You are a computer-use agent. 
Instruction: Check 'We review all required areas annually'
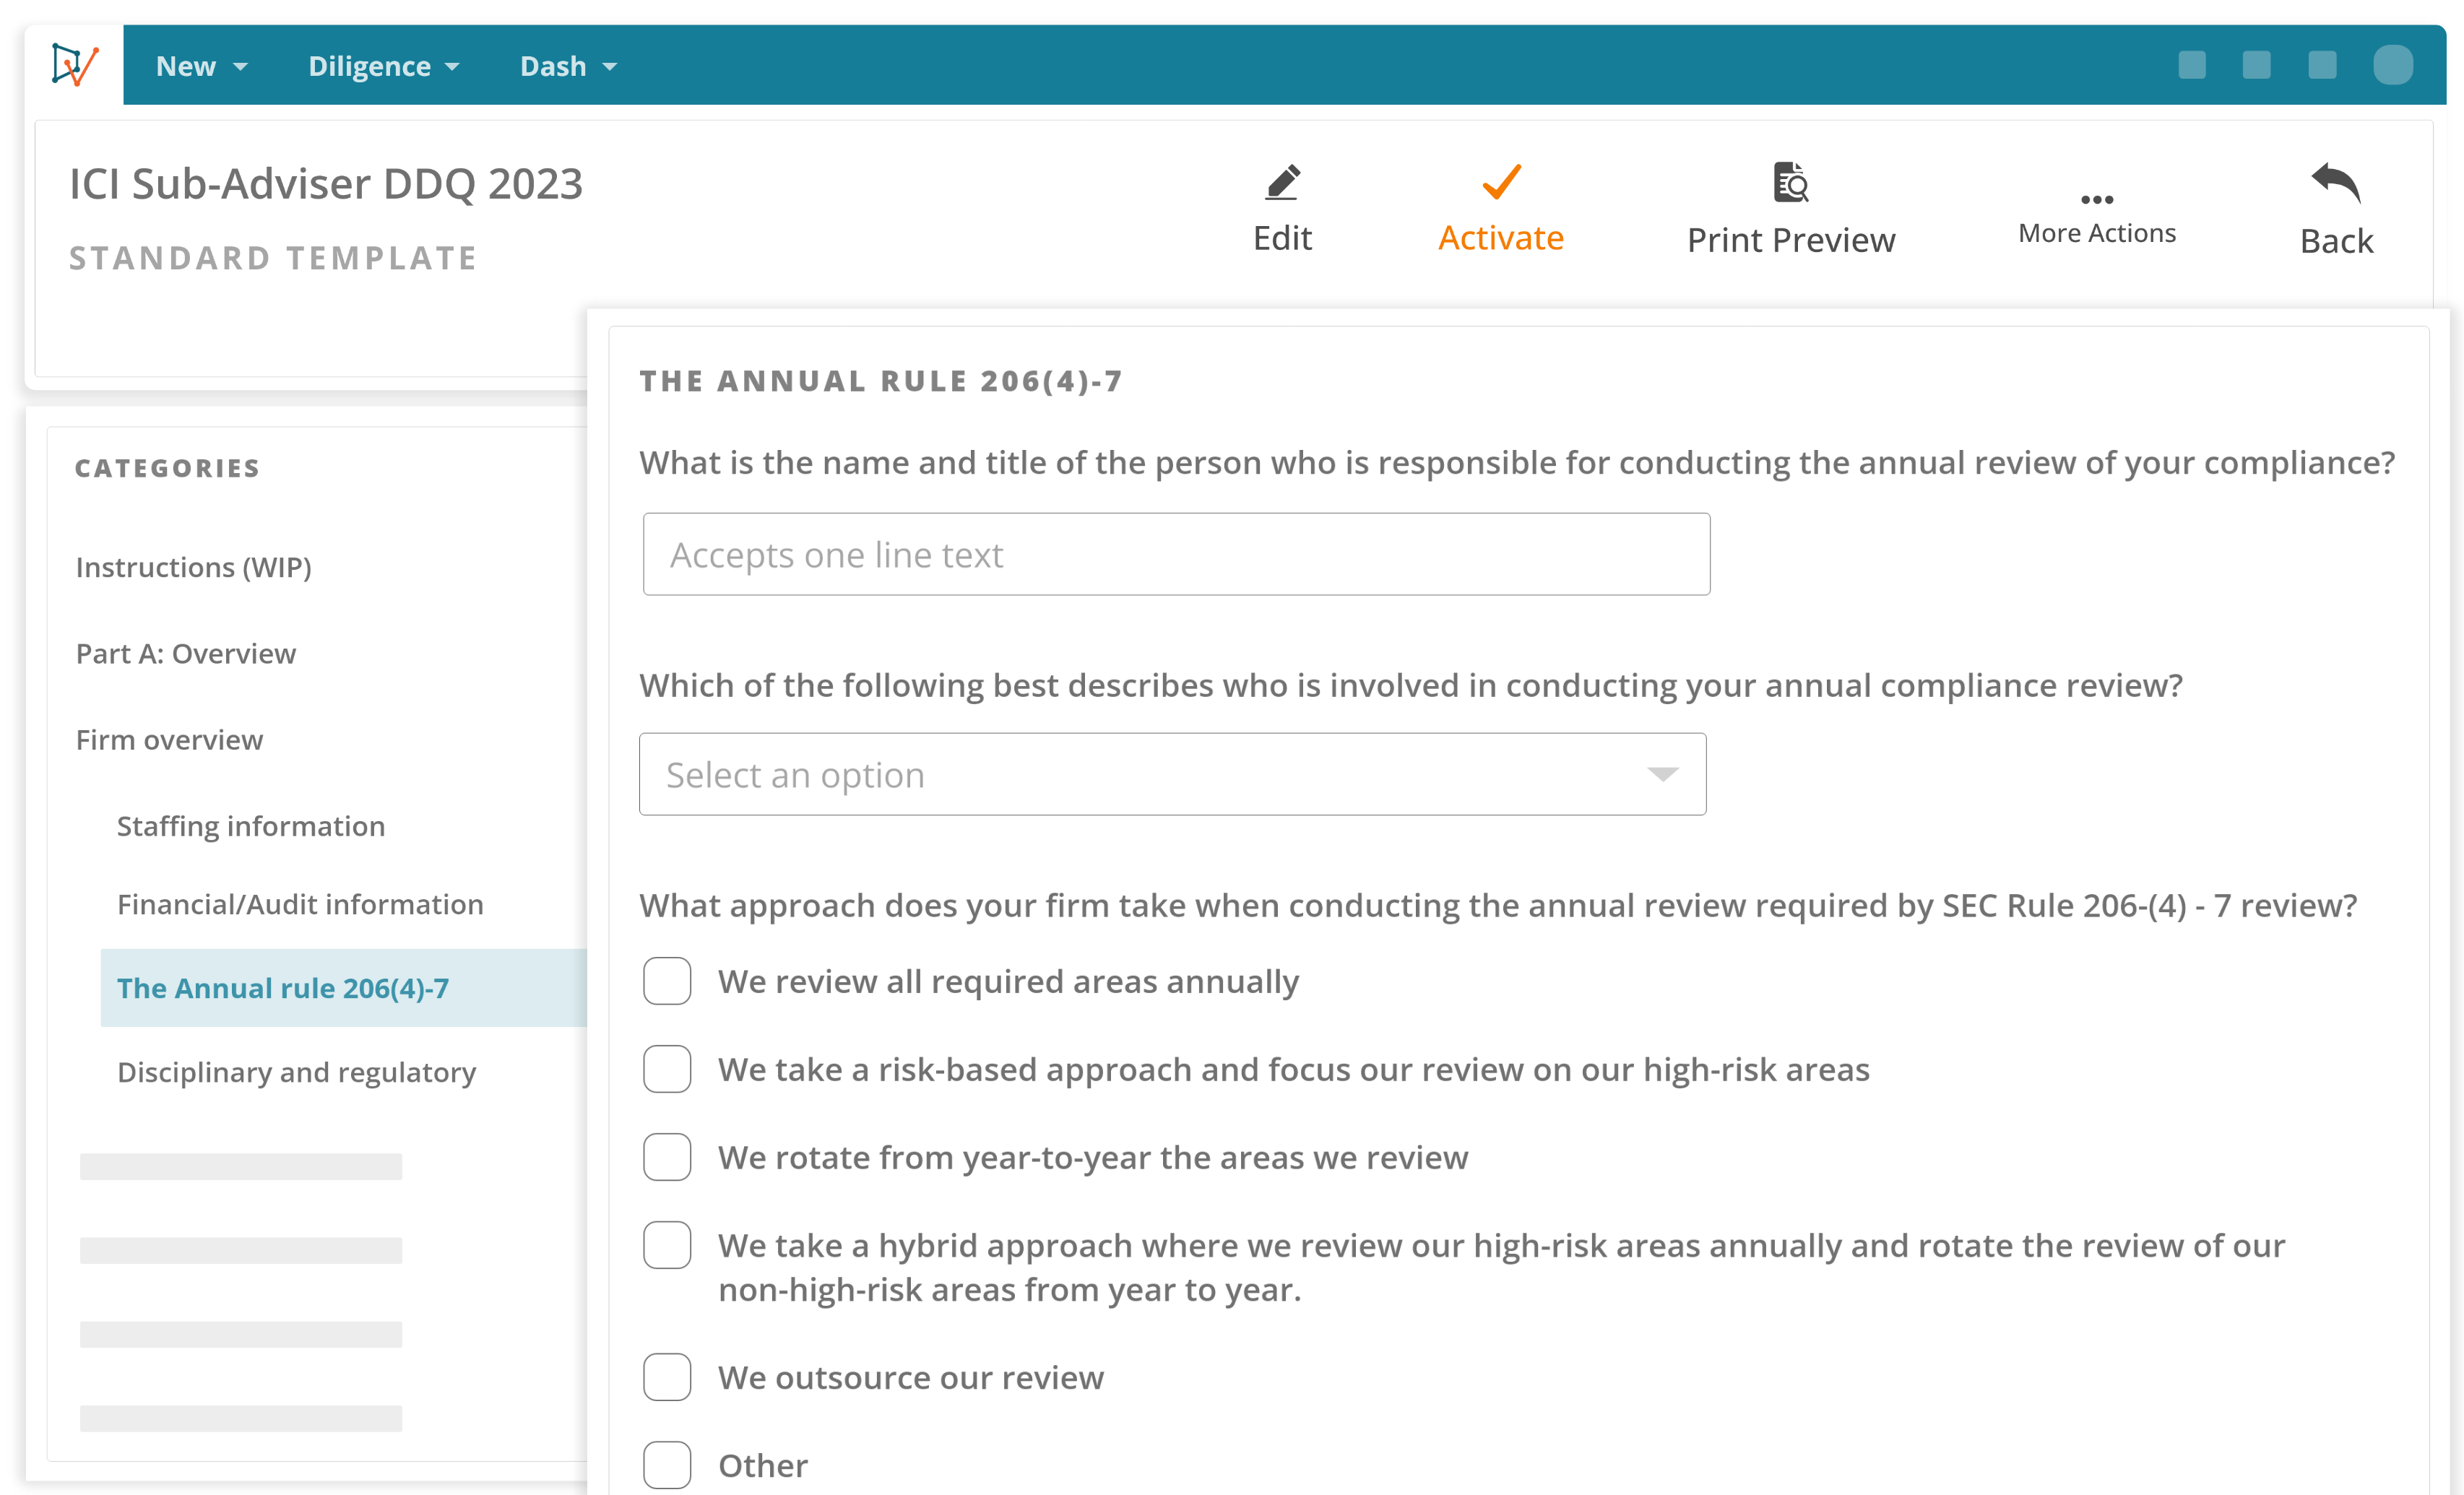(667, 981)
